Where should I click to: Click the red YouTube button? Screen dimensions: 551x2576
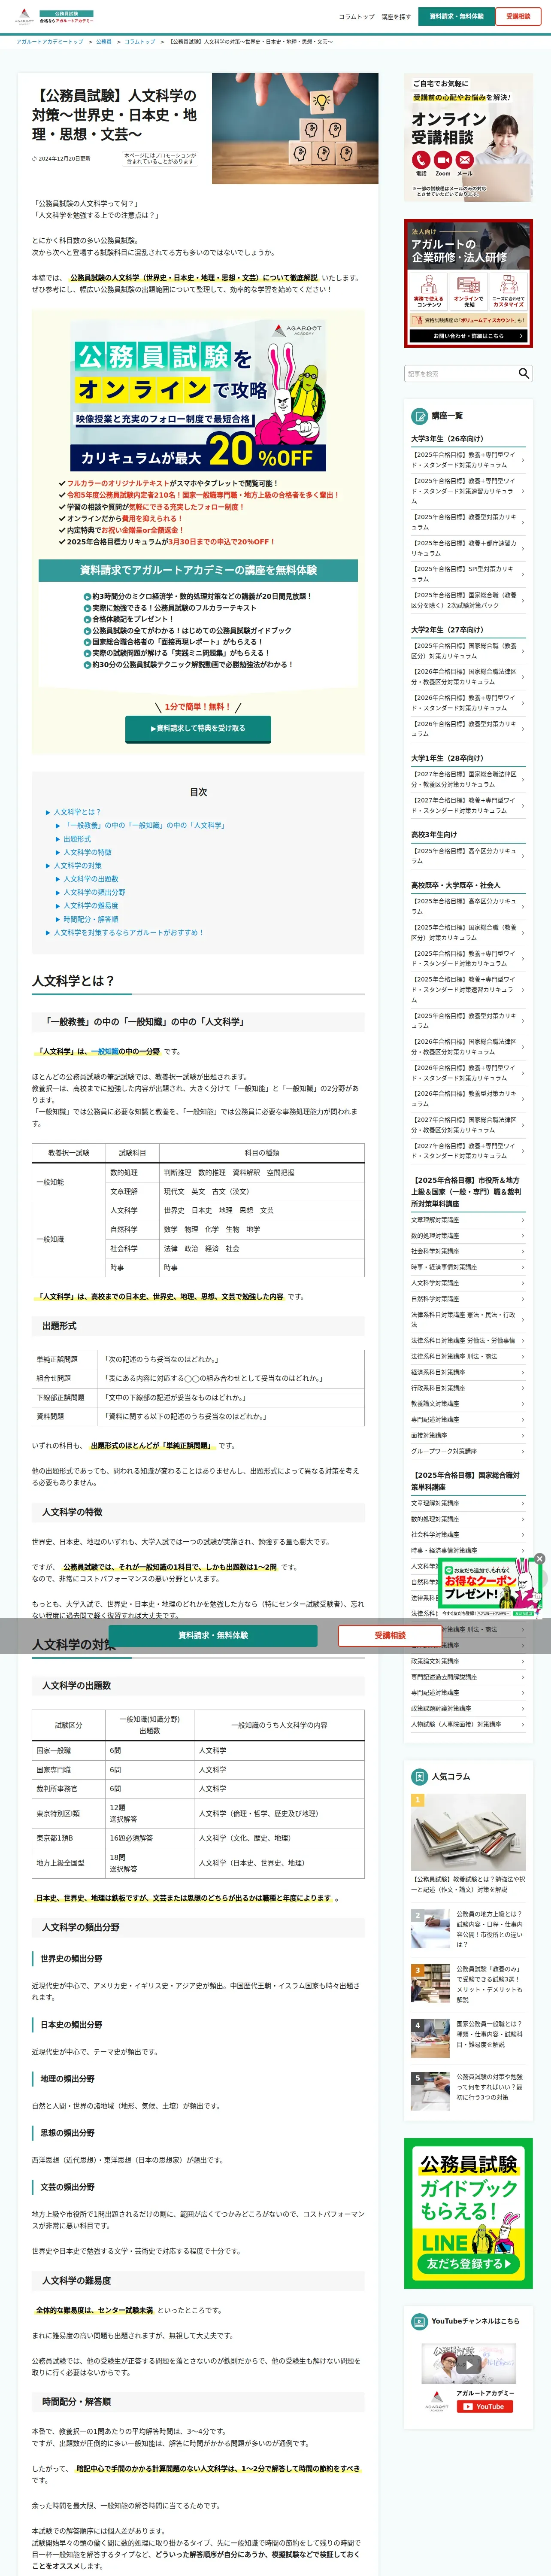pyautogui.click(x=484, y=2407)
